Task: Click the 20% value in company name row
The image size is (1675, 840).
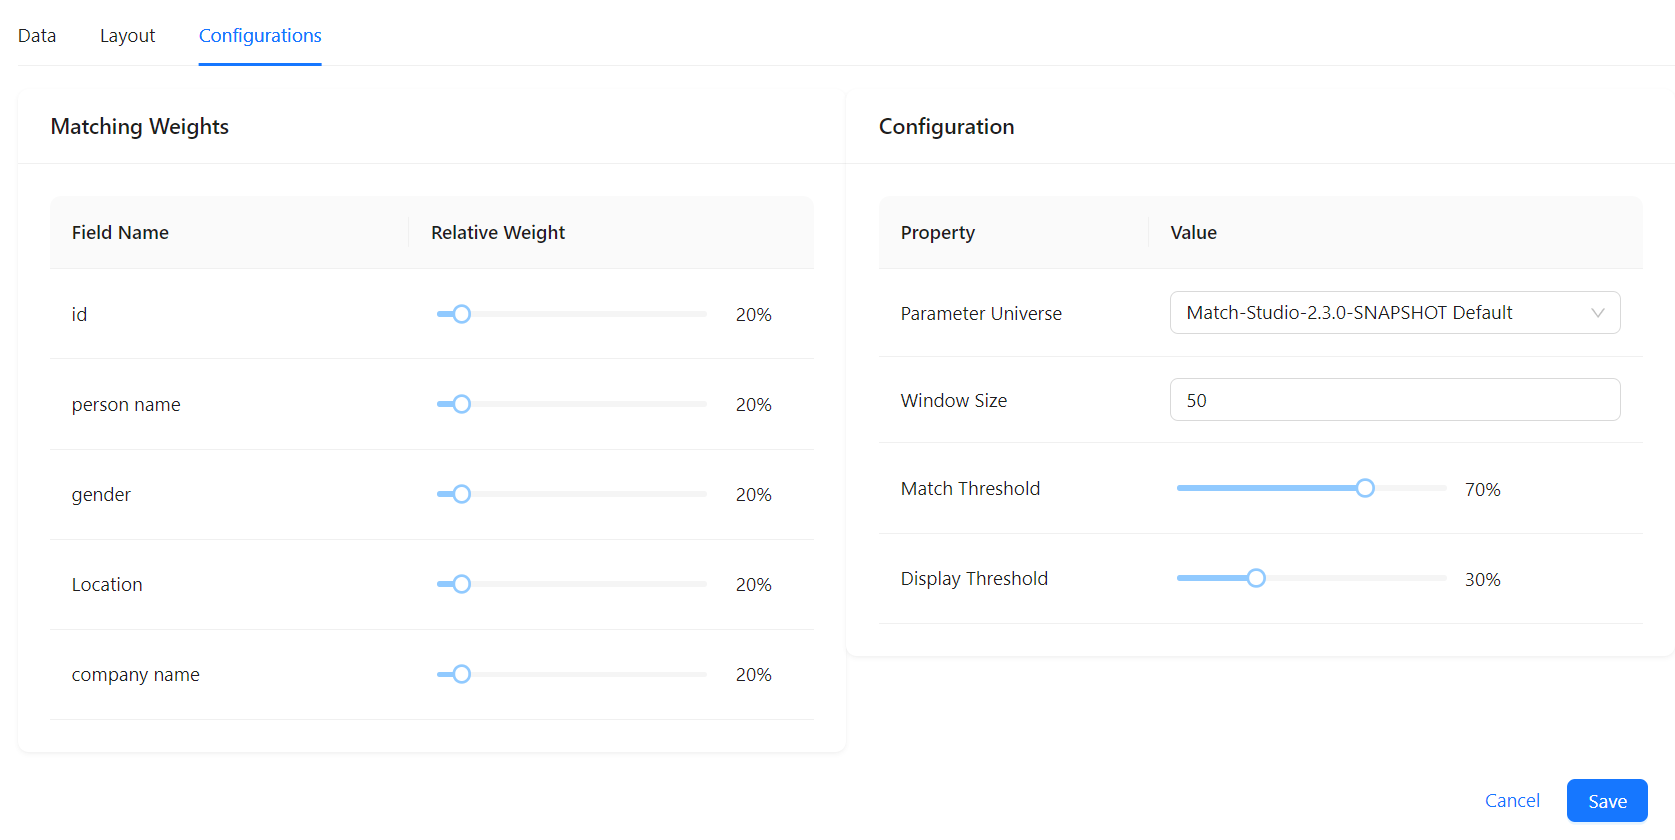Action: (753, 674)
